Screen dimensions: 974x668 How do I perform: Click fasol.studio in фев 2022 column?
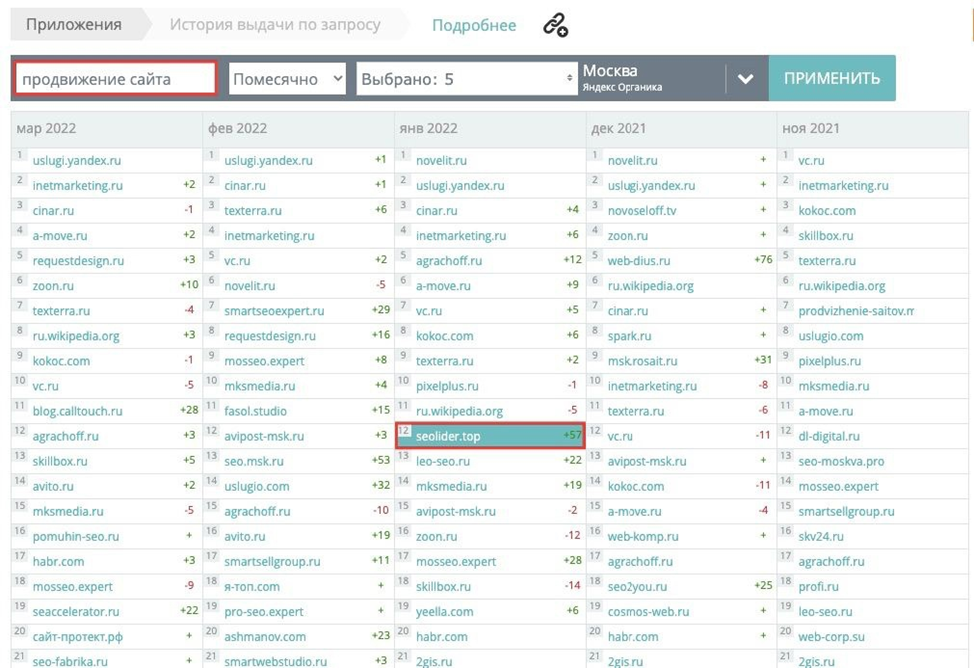255,411
